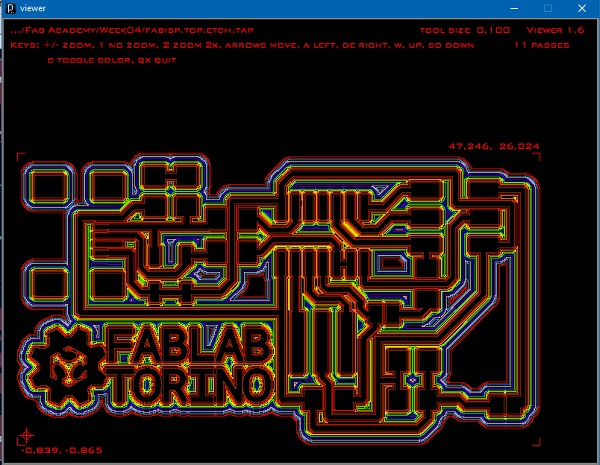Click the origin crosshair marker

26,435
